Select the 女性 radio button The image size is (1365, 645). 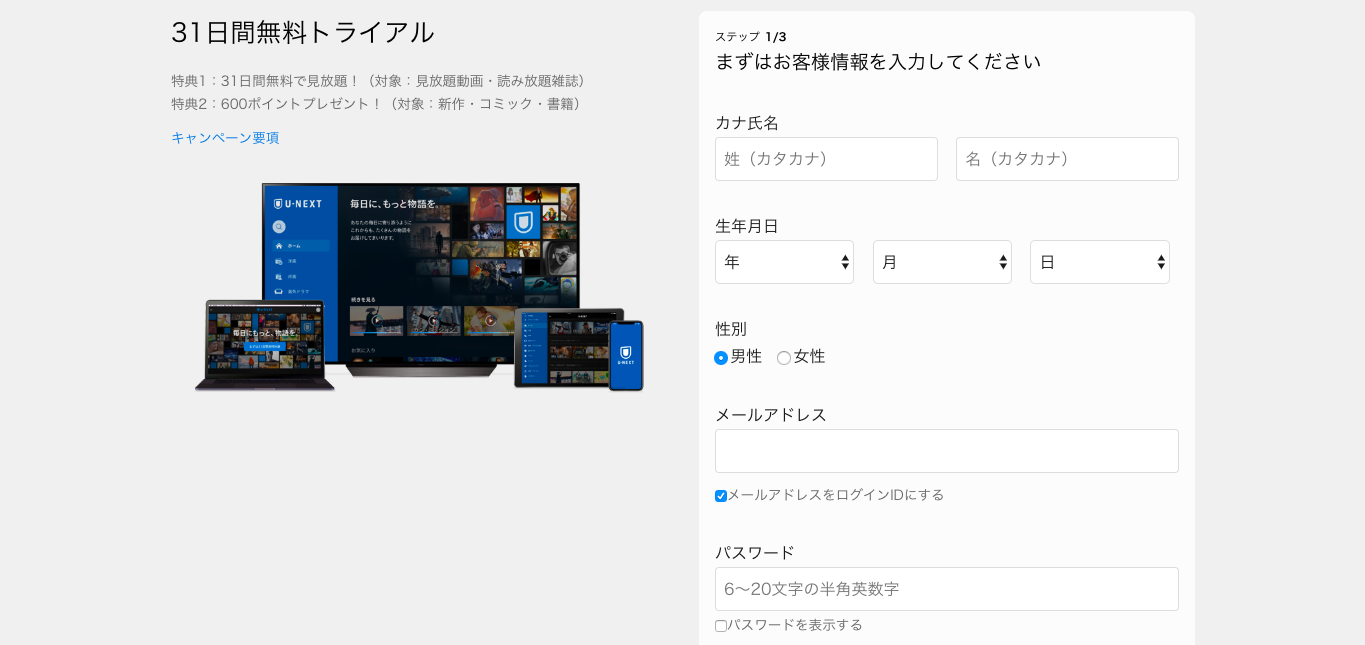(784, 358)
